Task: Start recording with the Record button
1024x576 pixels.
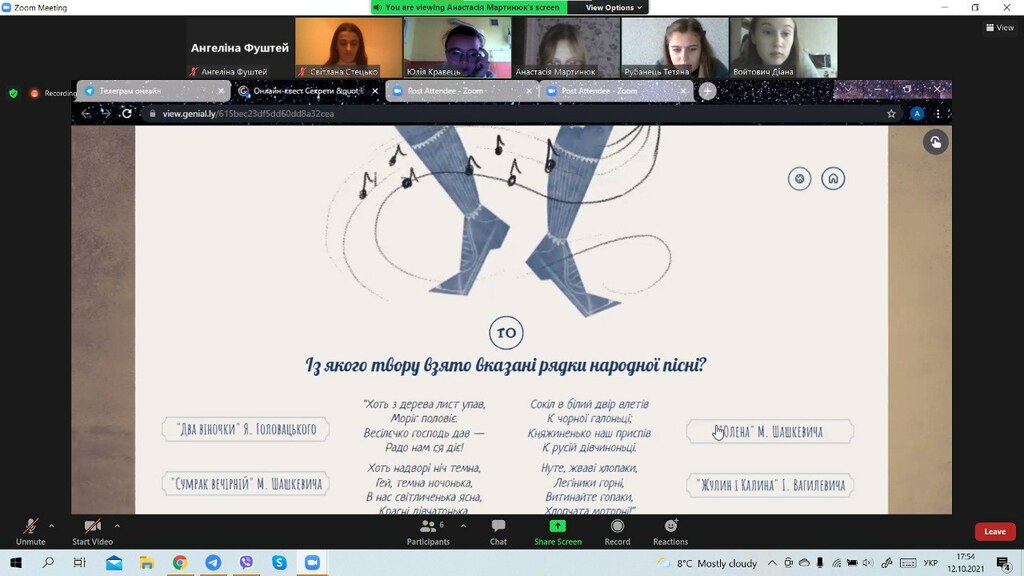Action: tap(617, 532)
